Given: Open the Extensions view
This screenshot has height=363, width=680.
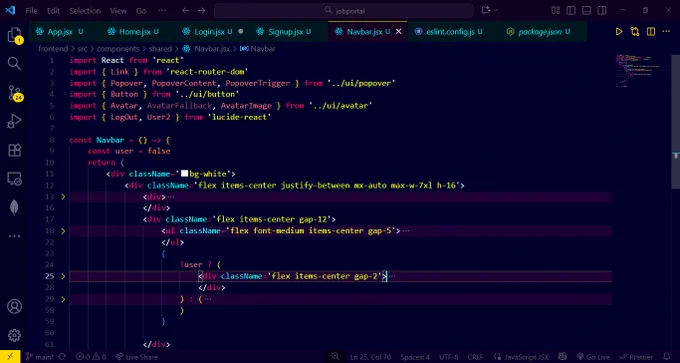Looking at the screenshot, I should [14, 150].
